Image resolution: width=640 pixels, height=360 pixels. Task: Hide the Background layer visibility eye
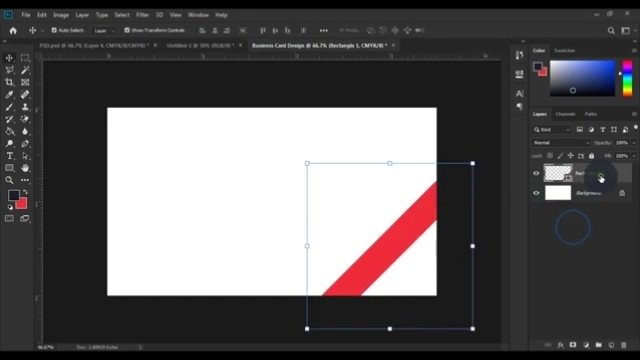click(x=536, y=193)
